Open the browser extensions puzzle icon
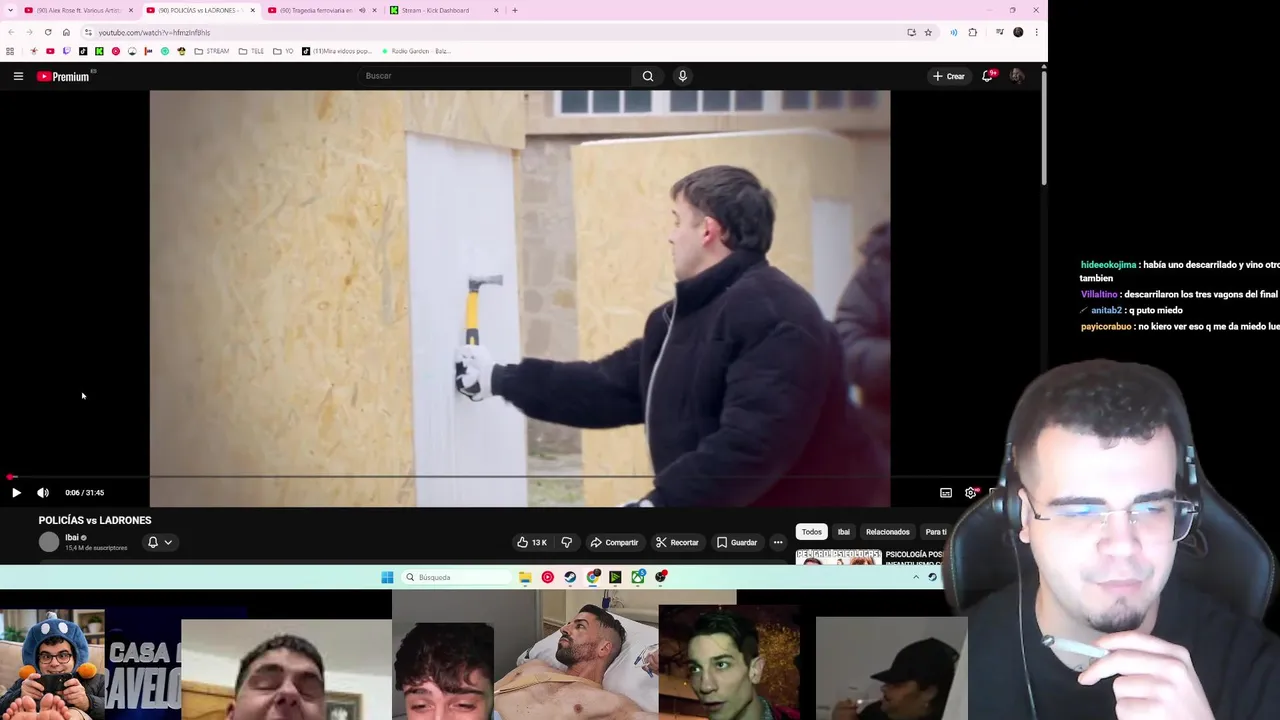The image size is (1280, 720). [972, 32]
